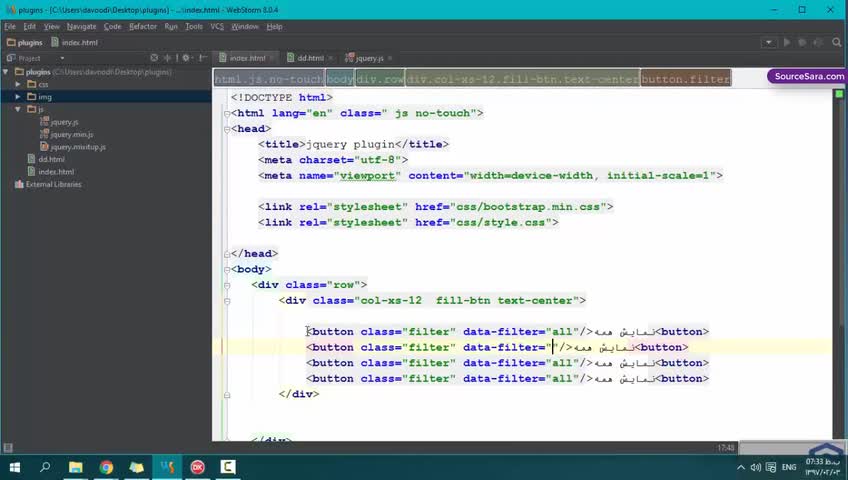848x480 pixels.
Task: Click the green inspection status indicator
Action: [x=839, y=94]
